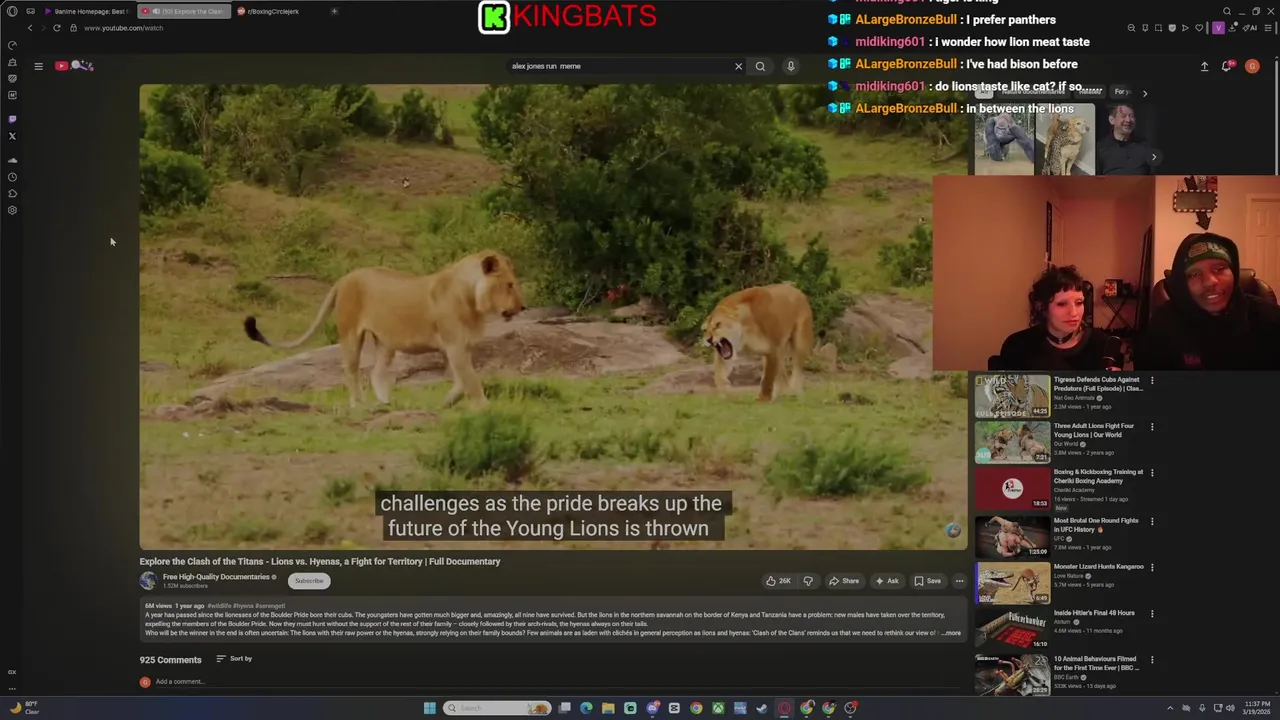Open the YouTube hamburger guide menu

coord(38,66)
